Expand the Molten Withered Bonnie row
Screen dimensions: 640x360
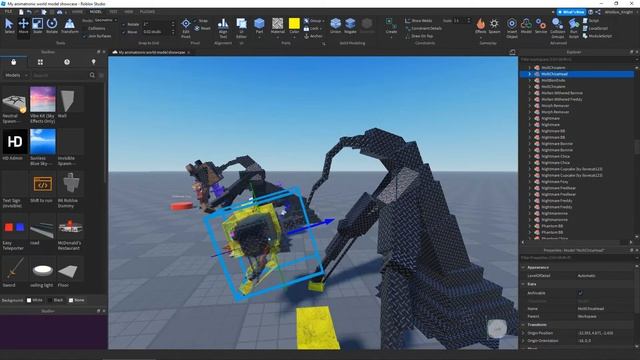(530, 93)
